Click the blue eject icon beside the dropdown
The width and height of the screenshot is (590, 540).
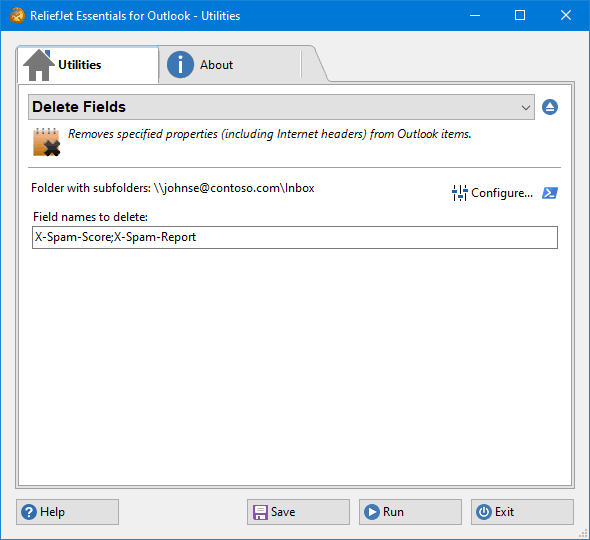tap(550, 107)
